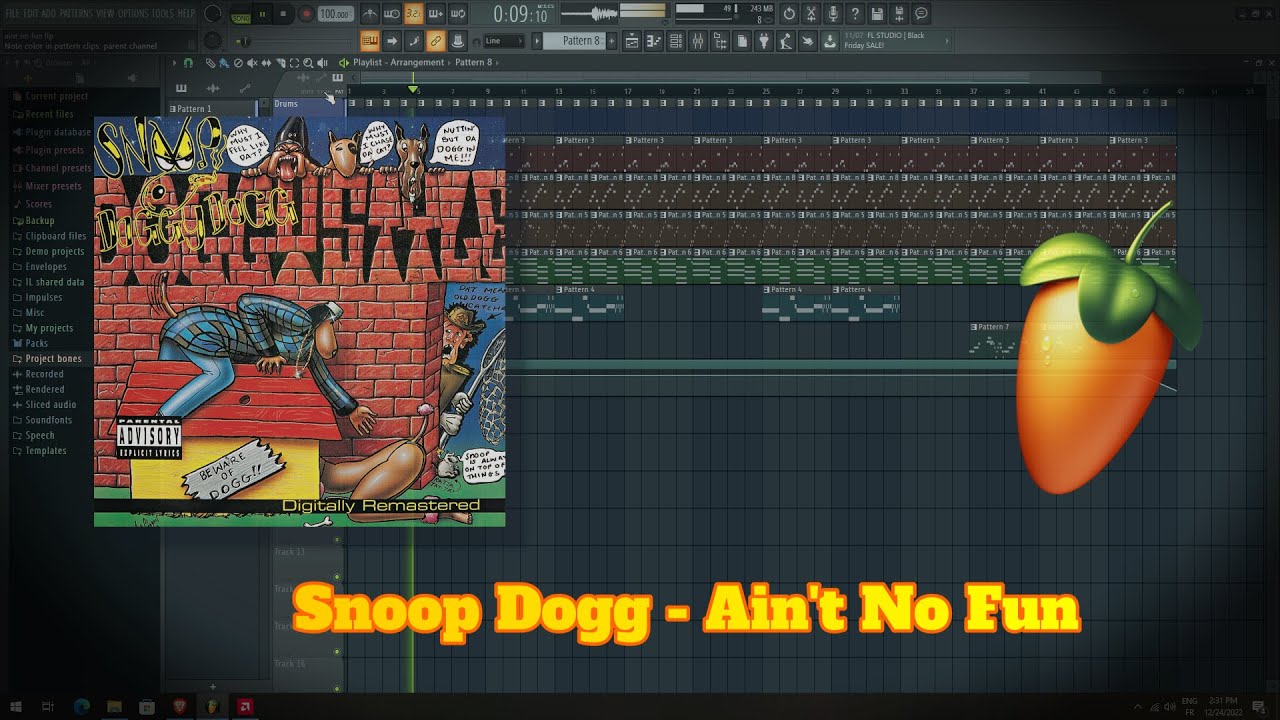Open the Line snap dropdown
Screen dimensions: 1280x720
click(504, 41)
